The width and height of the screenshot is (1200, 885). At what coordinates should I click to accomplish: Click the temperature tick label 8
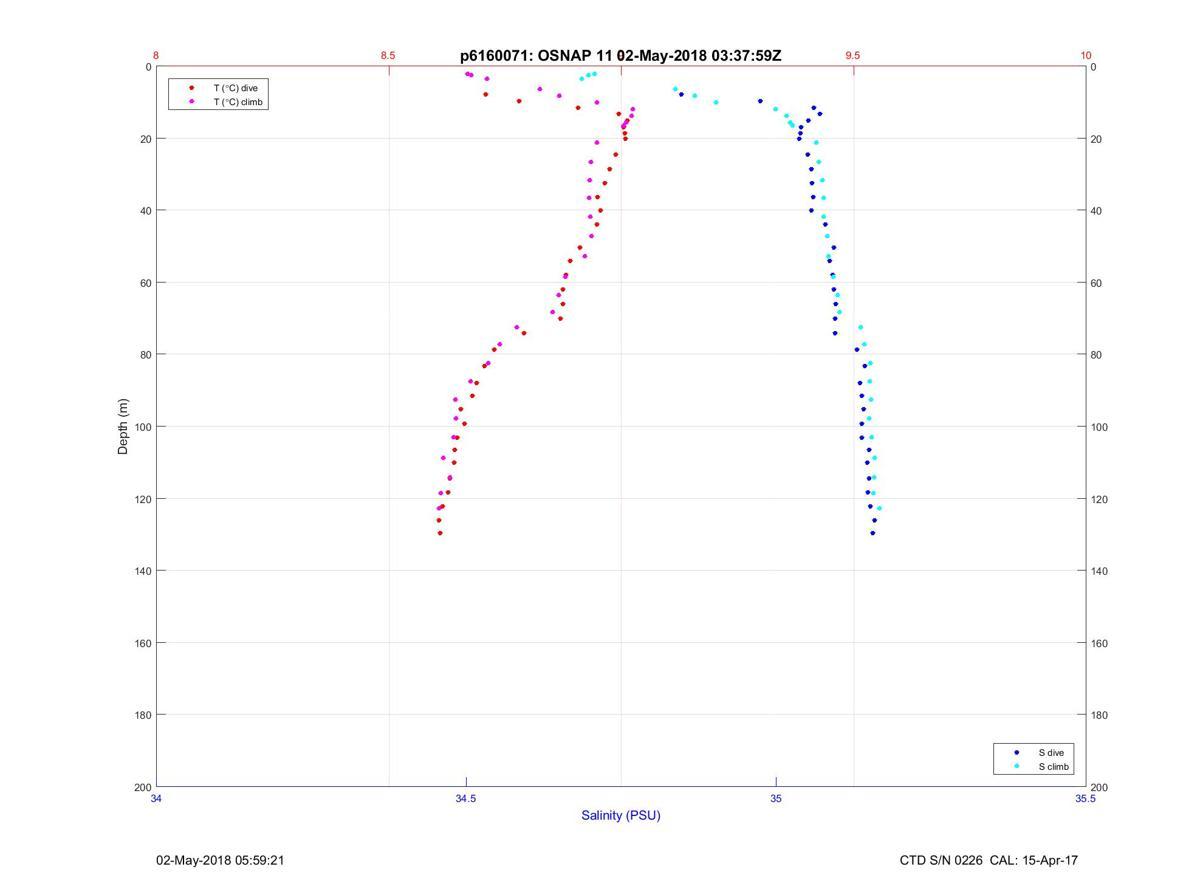(156, 56)
